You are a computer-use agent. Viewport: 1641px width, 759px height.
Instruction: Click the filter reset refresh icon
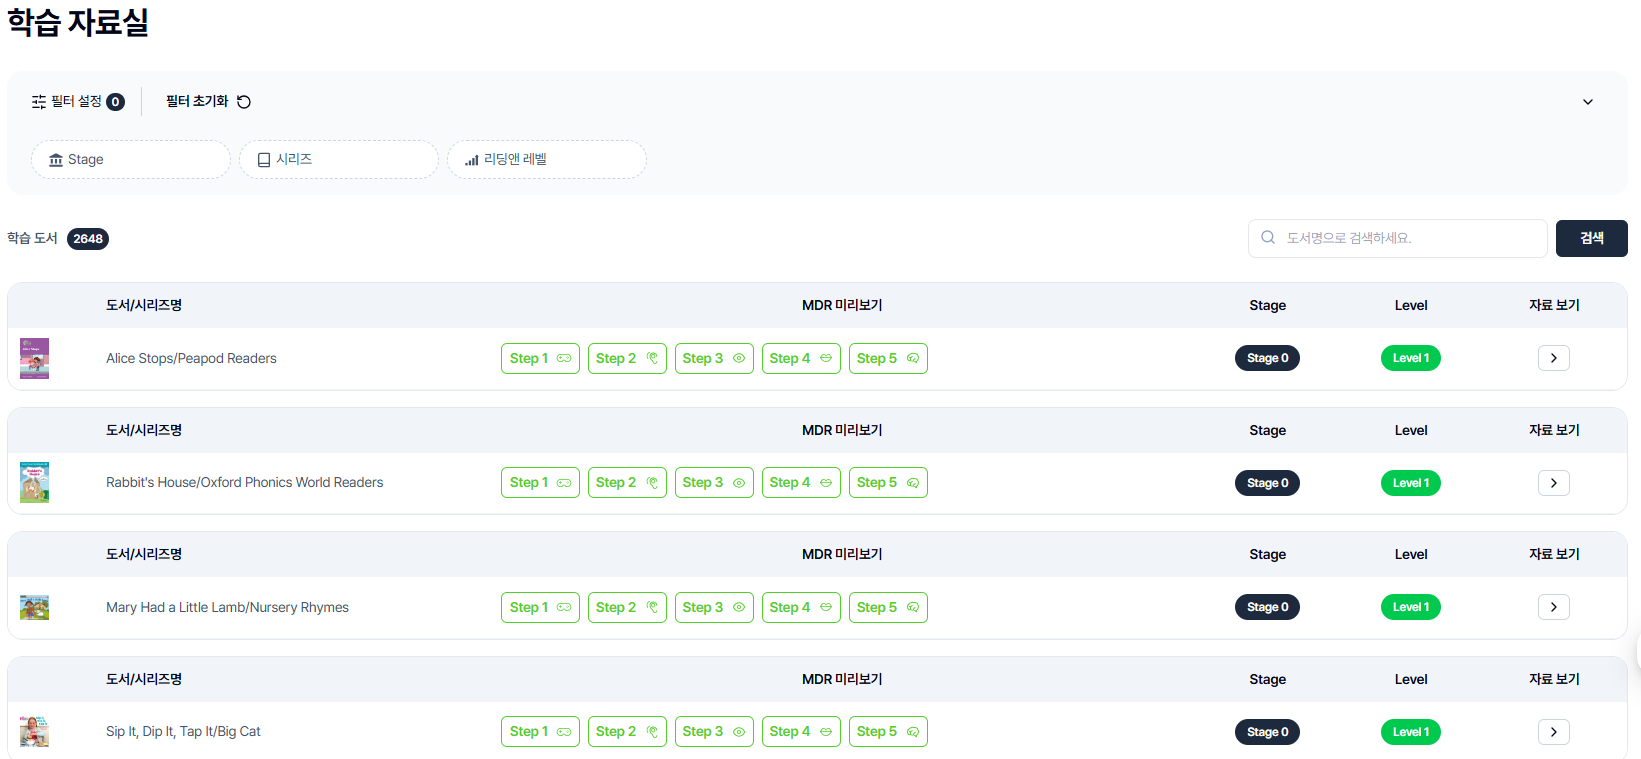(x=244, y=102)
